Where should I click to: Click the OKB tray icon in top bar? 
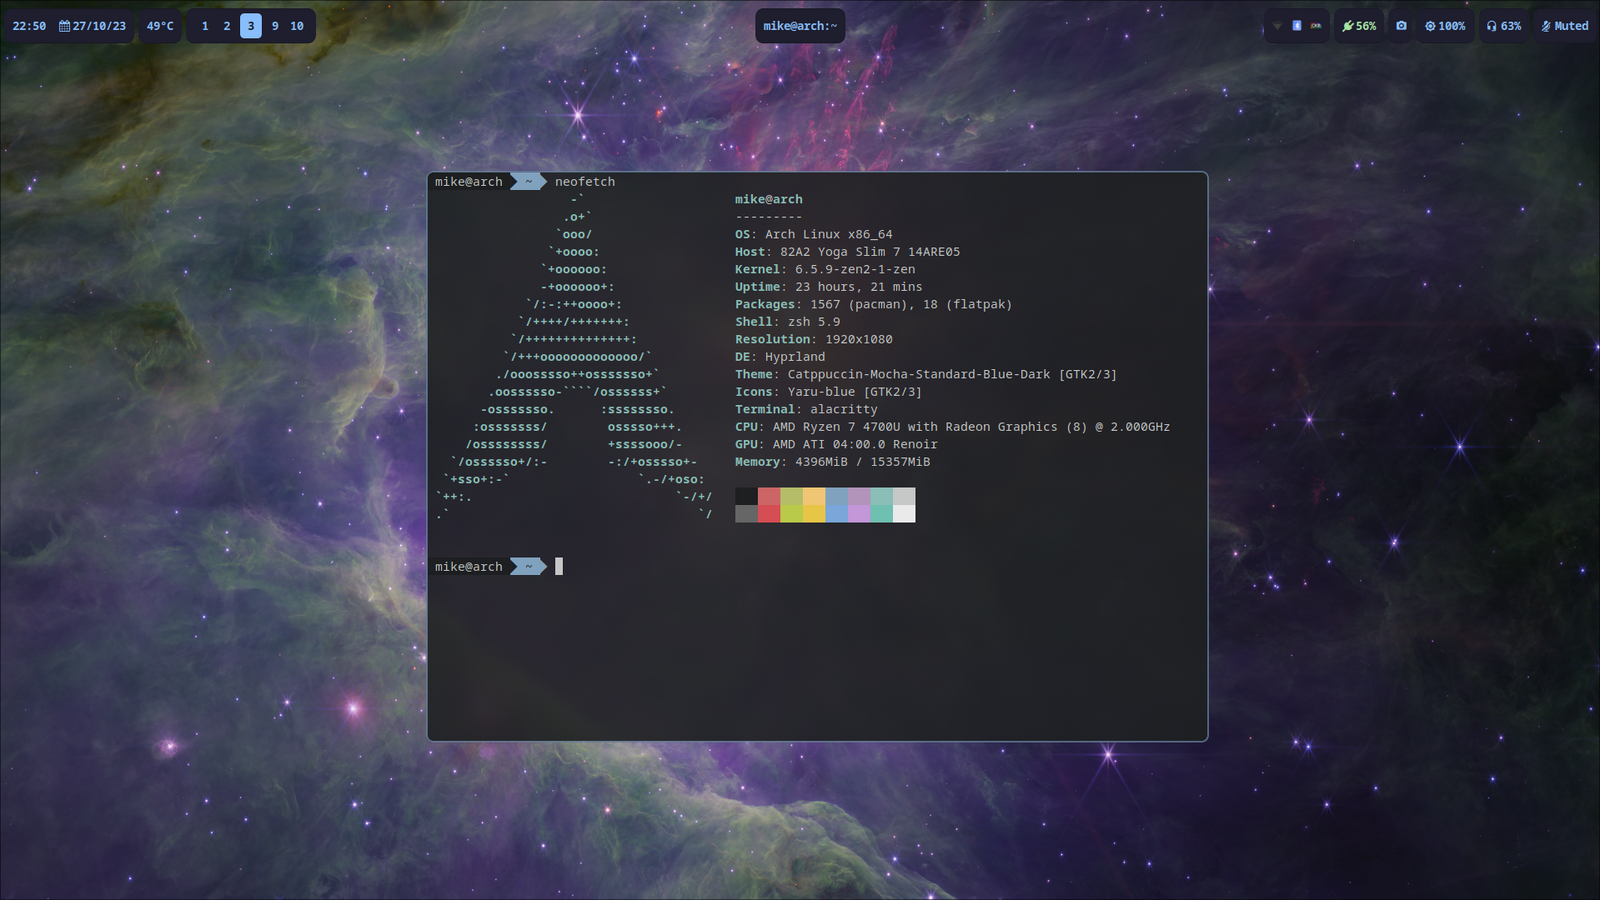click(1316, 26)
